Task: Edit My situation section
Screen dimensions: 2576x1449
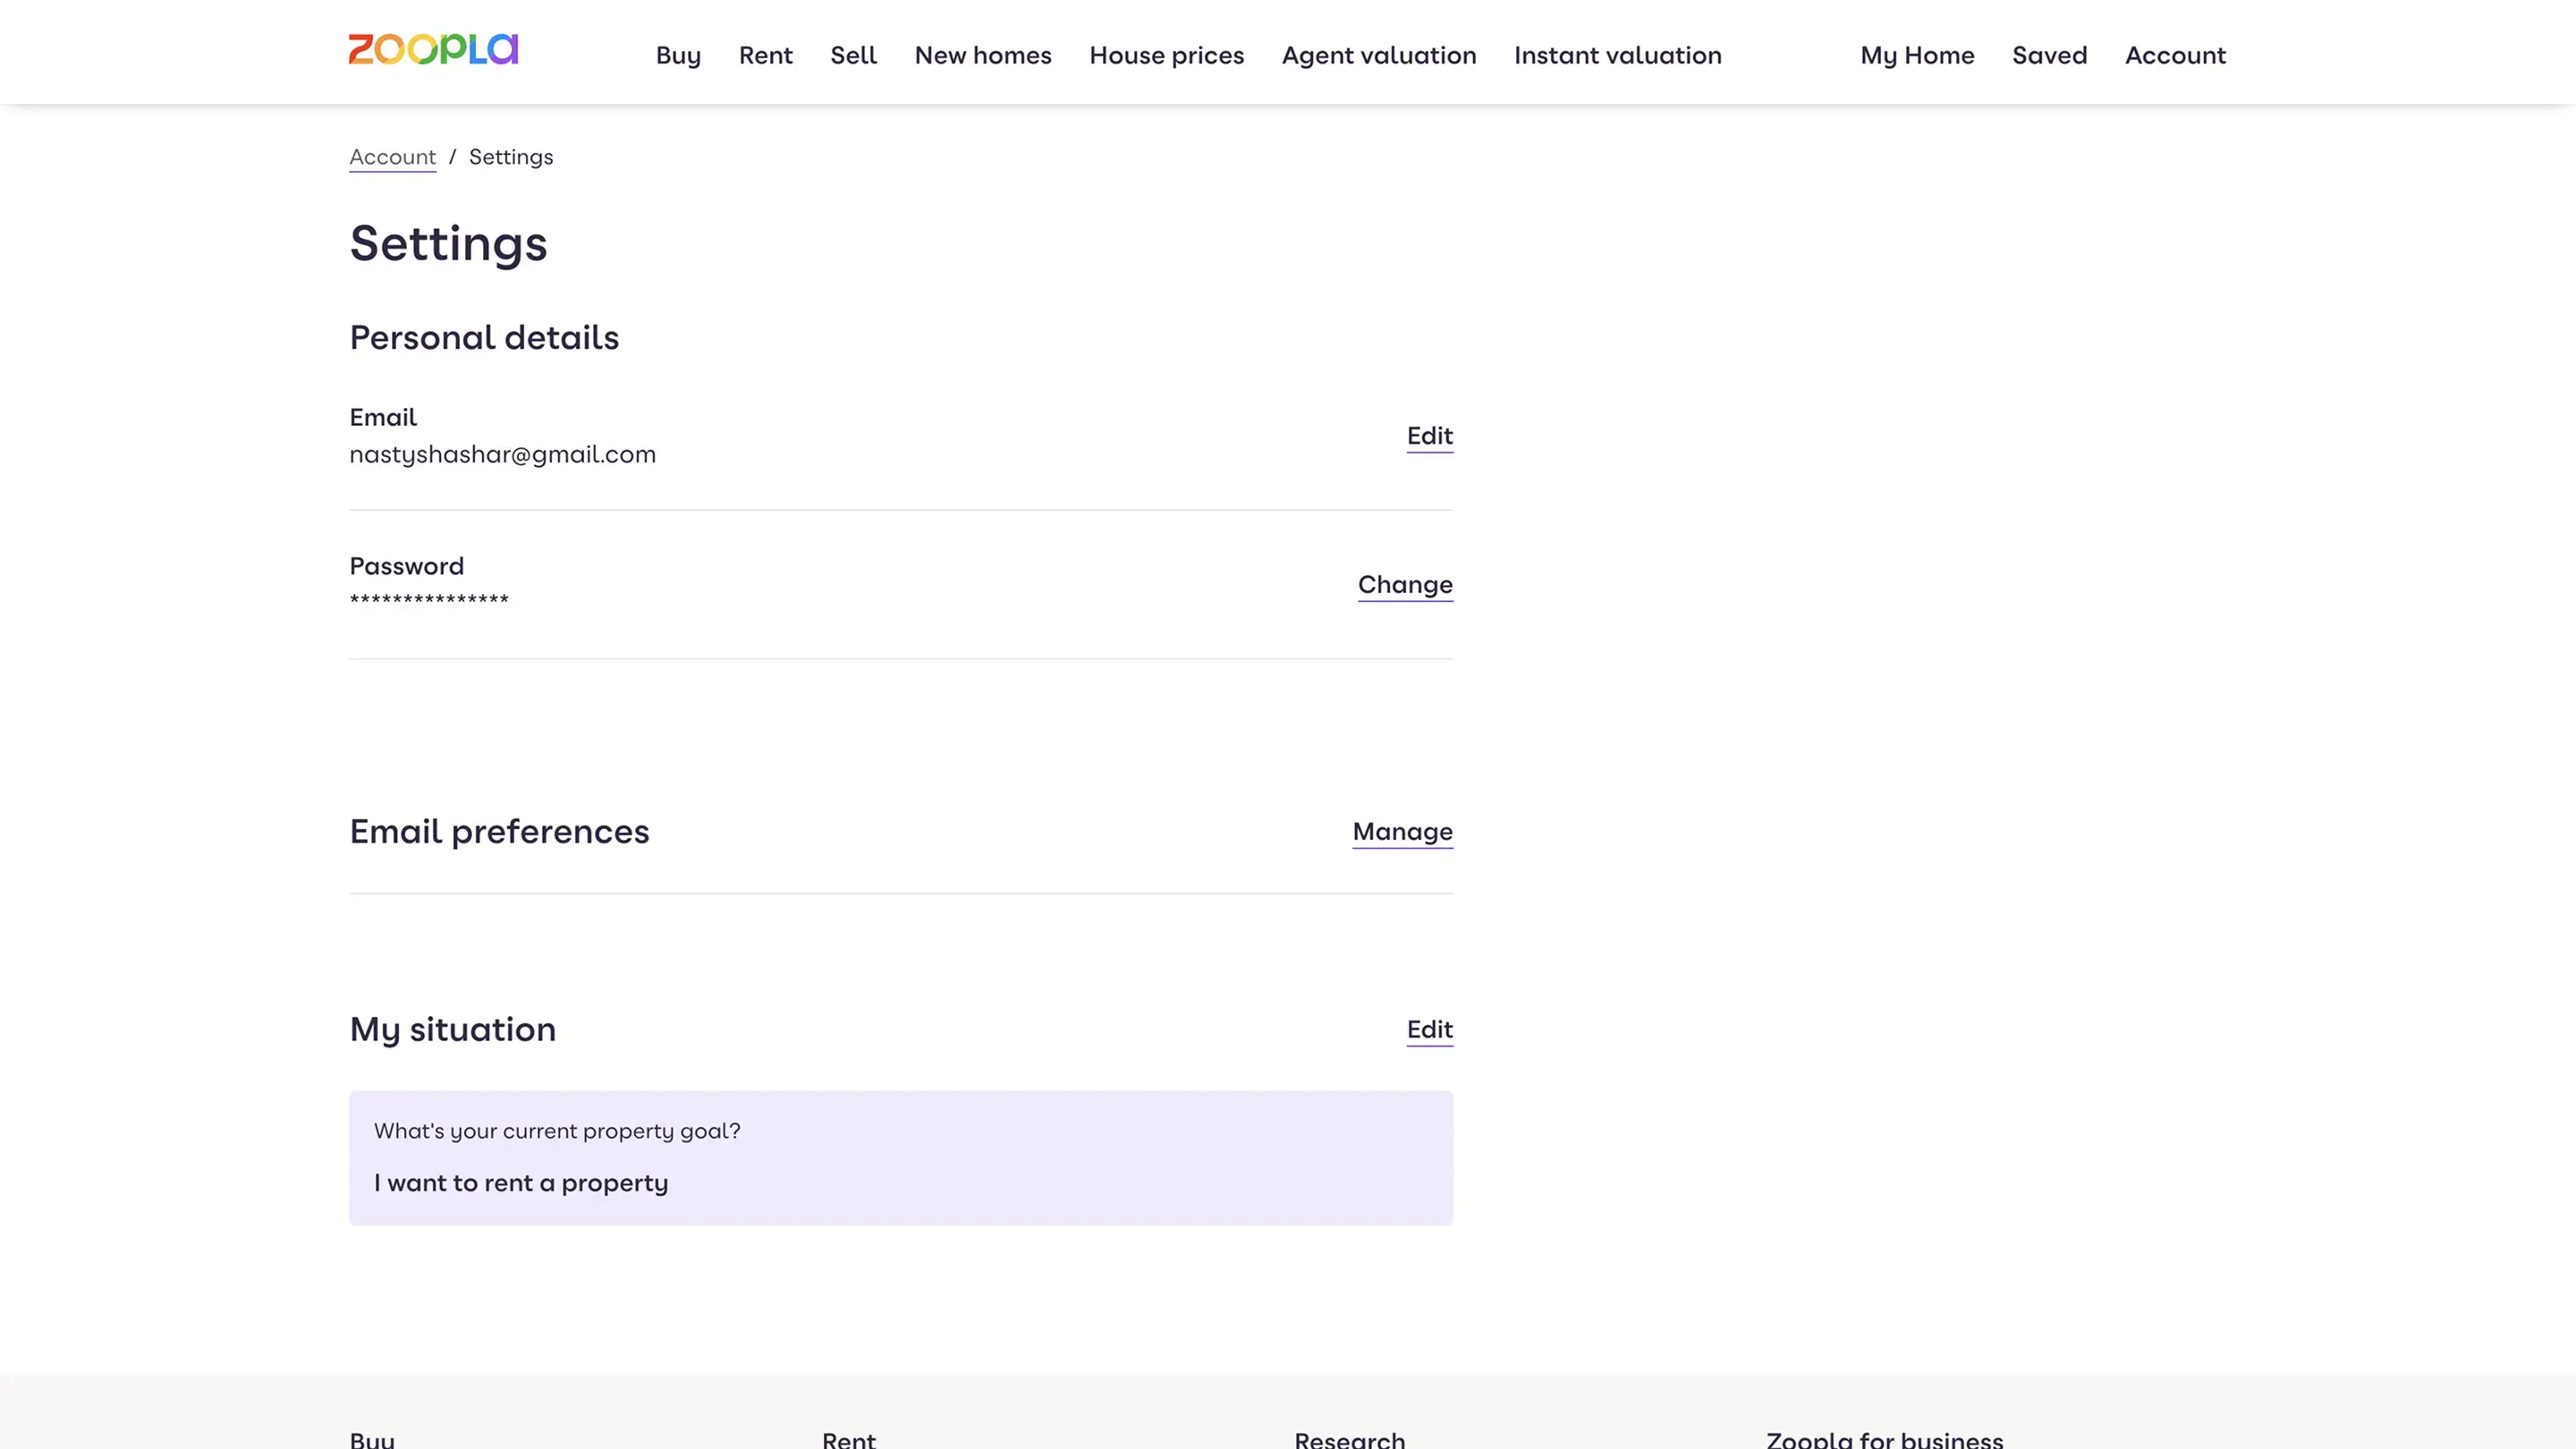Action: pos(1428,1030)
